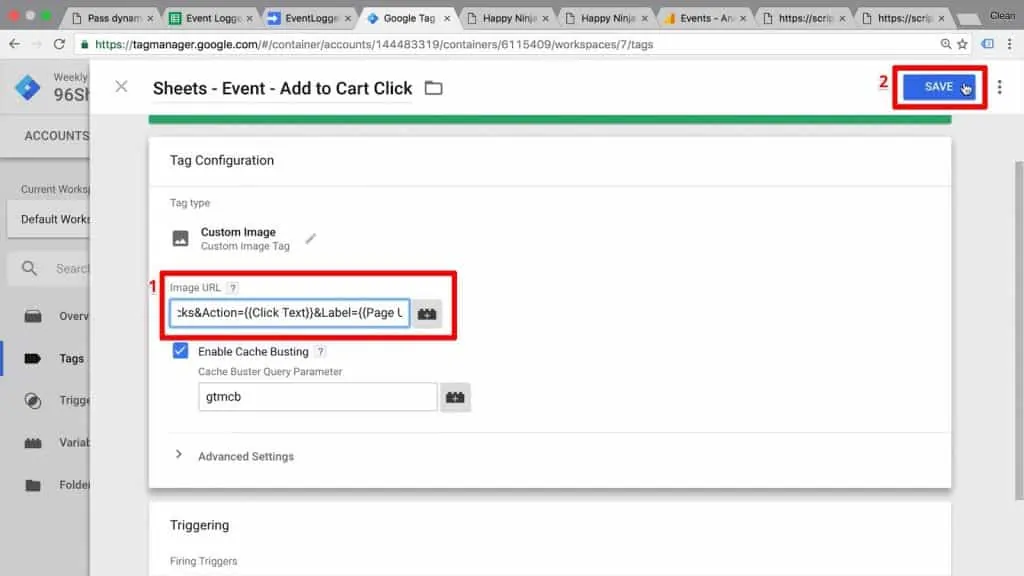Click the folder icon next to the tag title
The image size is (1024, 576).
click(x=433, y=87)
